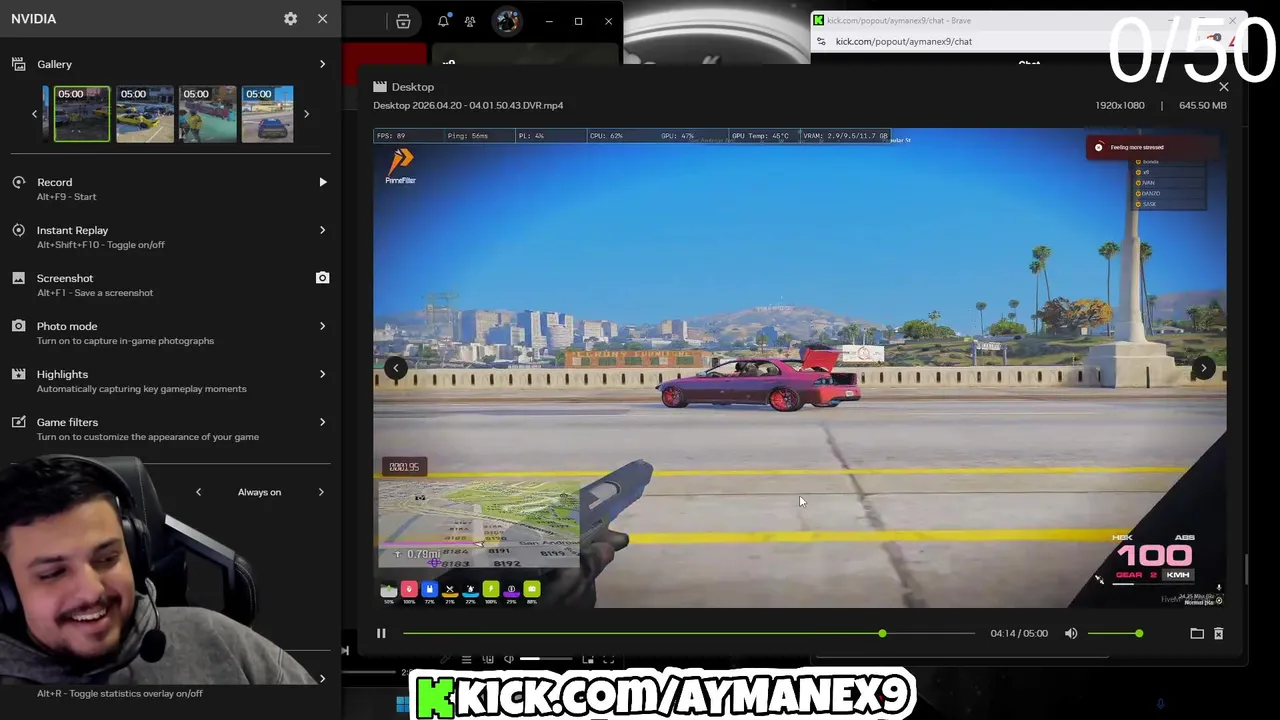
Task: Click the 645.50 MB file size text
Action: tap(1203, 105)
